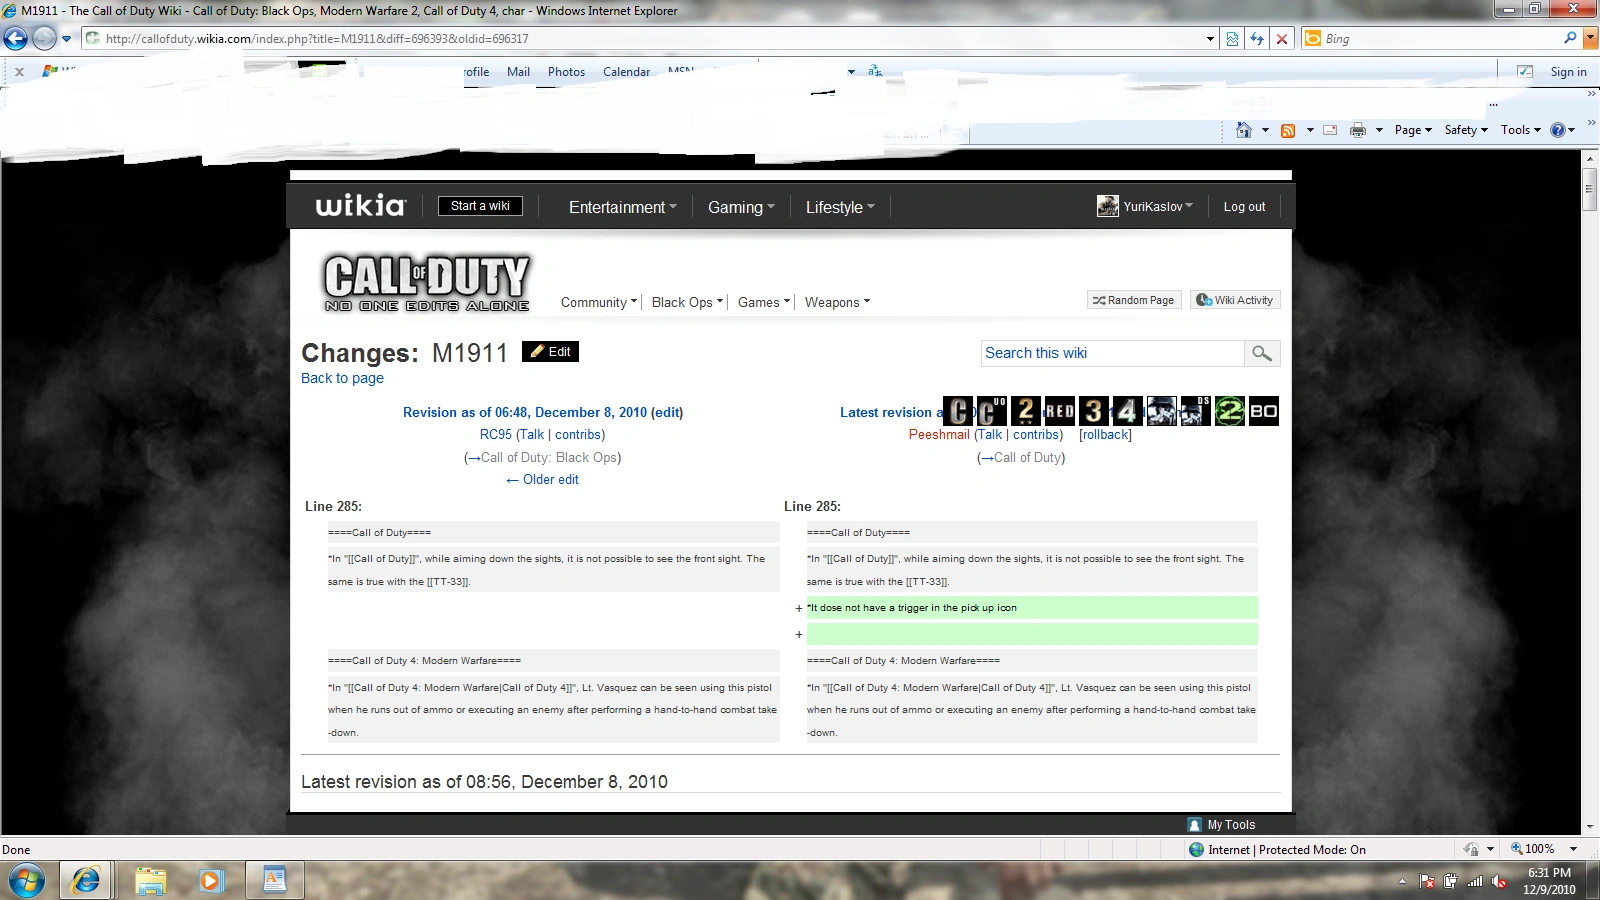Viewport: 1600px width, 900px height.
Task: Open the Call of Duty game icon
Action: coord(958,411)
